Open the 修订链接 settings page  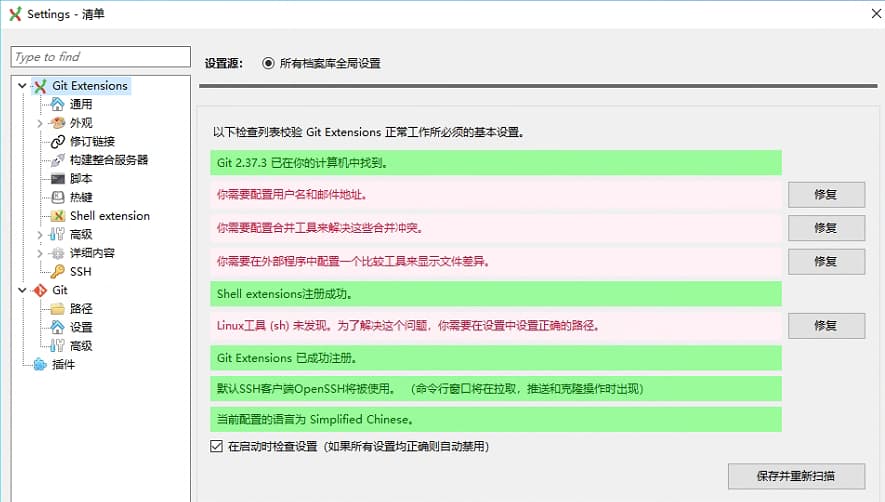pos(93,141)
